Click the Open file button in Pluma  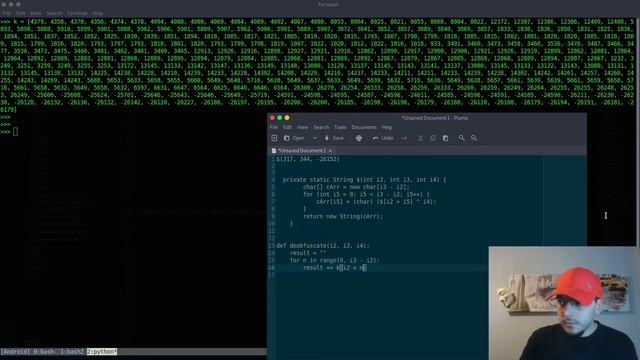click(294, 138)
